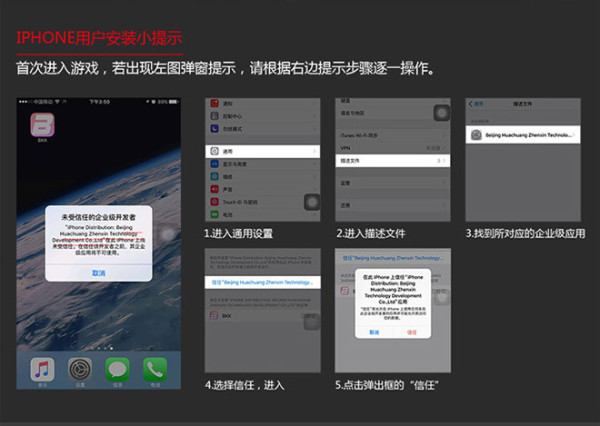
Task: Open the BKK app on the home screen
Action: click(x=42, y=125)
